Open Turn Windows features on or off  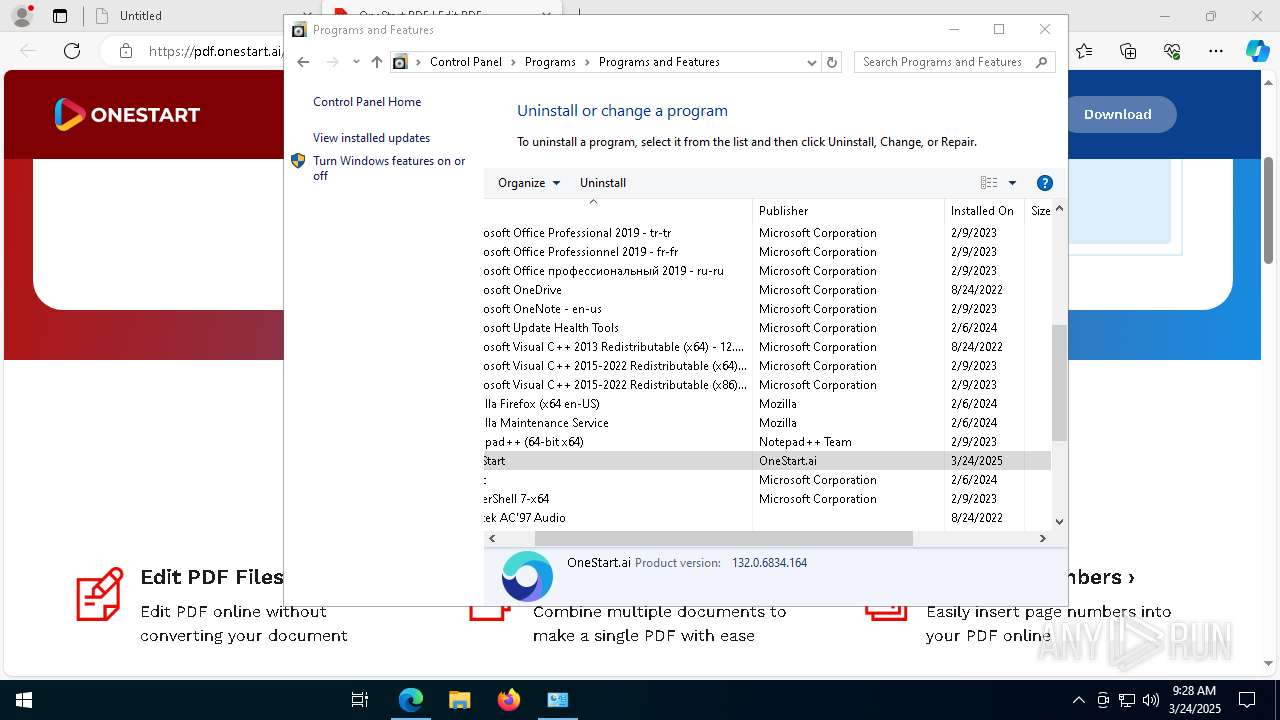[x=389, y=168]
